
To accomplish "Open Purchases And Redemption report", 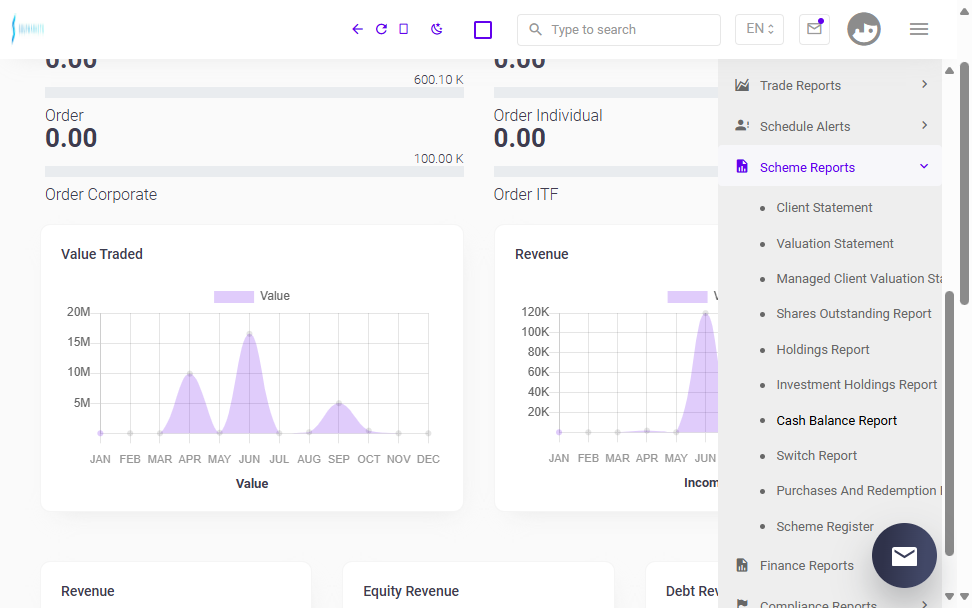I will pyautogui.click(x=859, y=491).
